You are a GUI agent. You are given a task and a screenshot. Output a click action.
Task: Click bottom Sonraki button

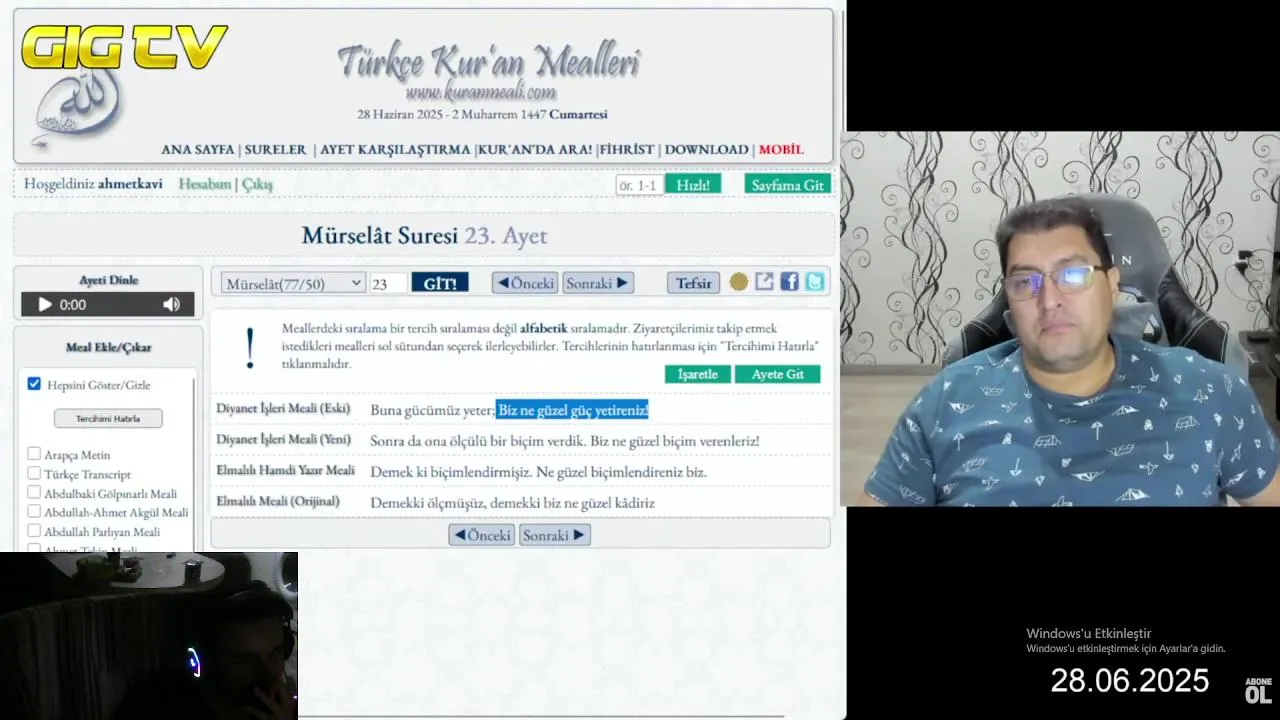click(554, 535)
